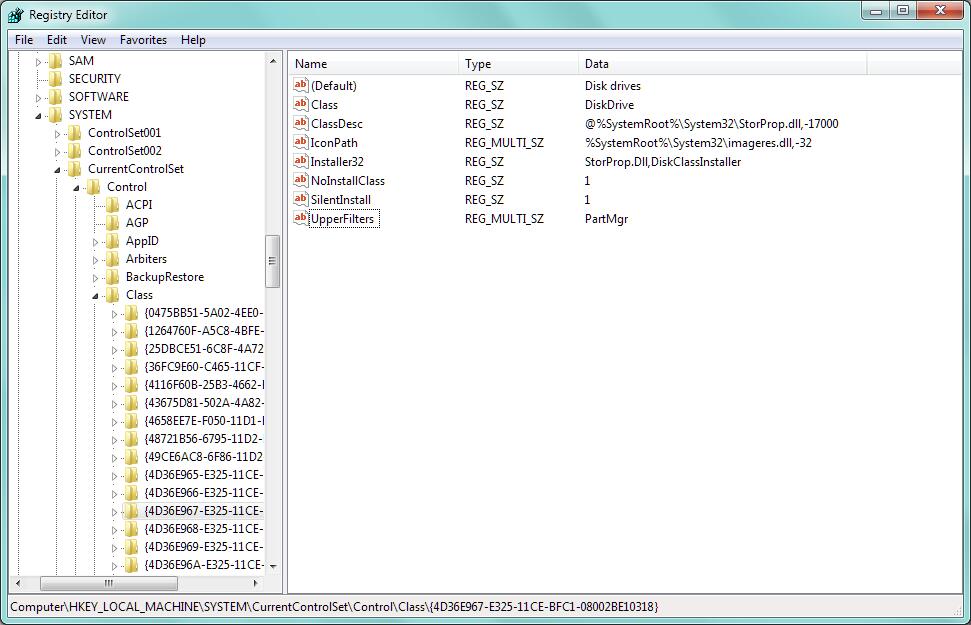Click the tree scroll down arrow
The height and width of the screenshot is (625, 971).
(x=272, y=566)
